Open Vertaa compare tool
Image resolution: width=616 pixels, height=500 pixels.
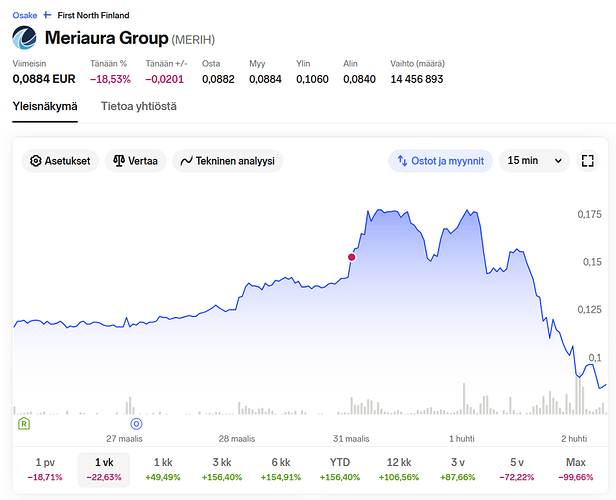[136, 161]
